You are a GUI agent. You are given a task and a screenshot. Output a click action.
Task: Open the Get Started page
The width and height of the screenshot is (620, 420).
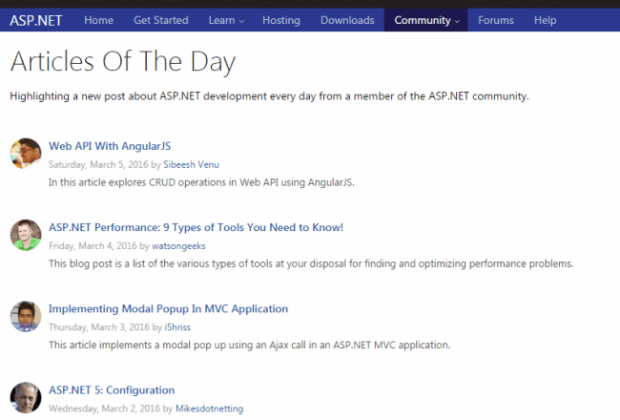click(x=161, y=20)
